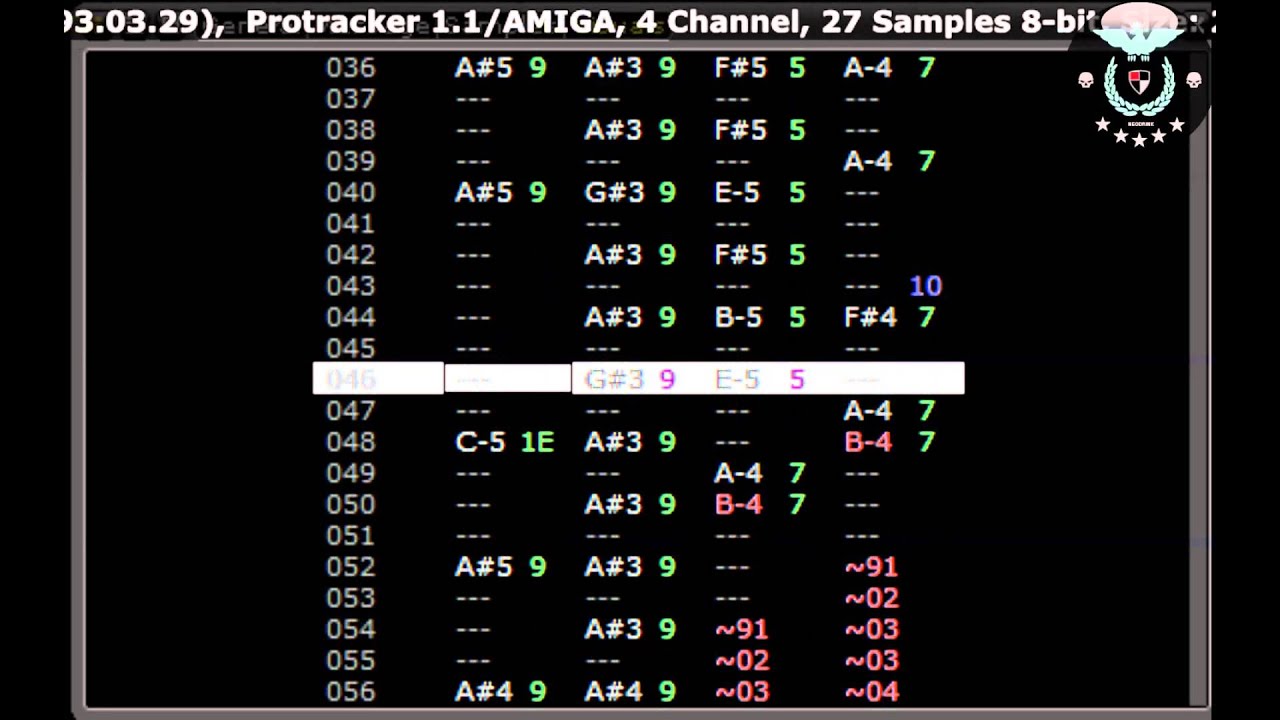Click ~91 value in row 054
Screen dimensions: 1280x720
tap(742, 629)
